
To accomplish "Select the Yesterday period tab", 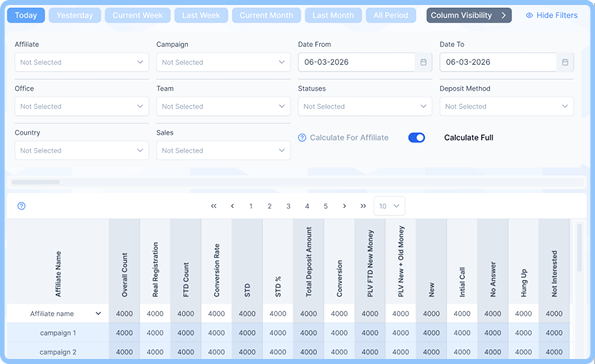I will [x=75, y=16].
